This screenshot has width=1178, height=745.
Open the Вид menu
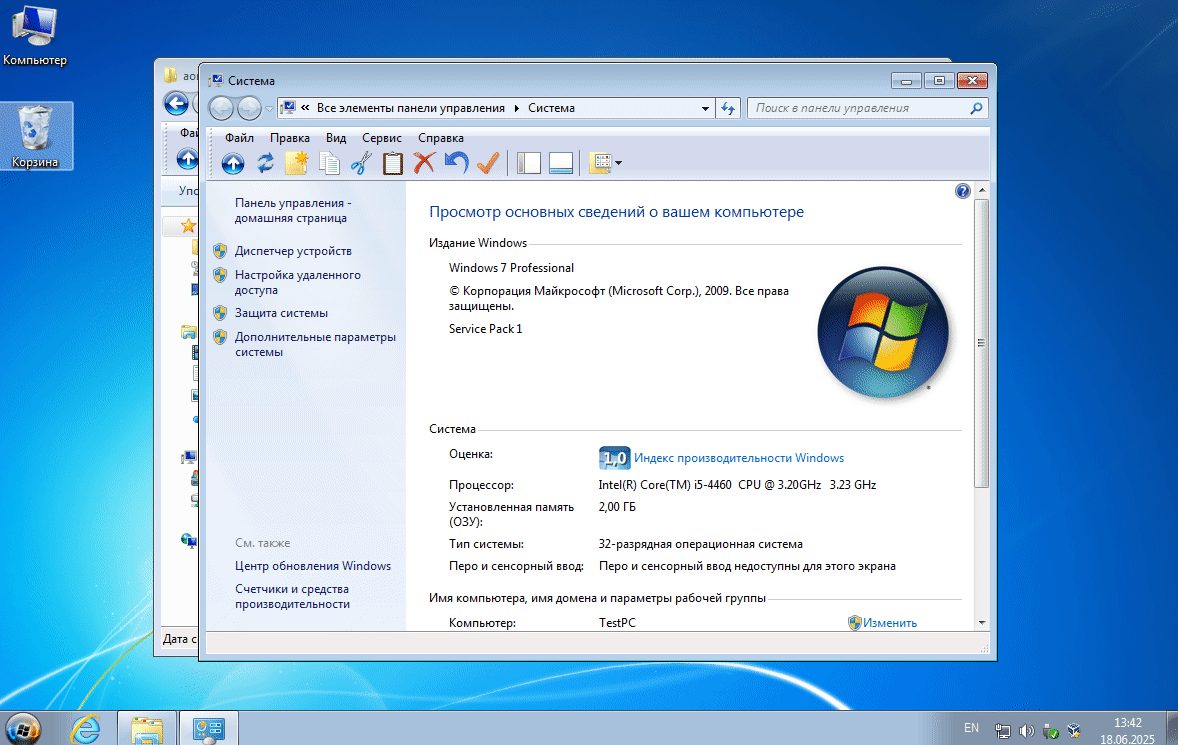[336, 138]
